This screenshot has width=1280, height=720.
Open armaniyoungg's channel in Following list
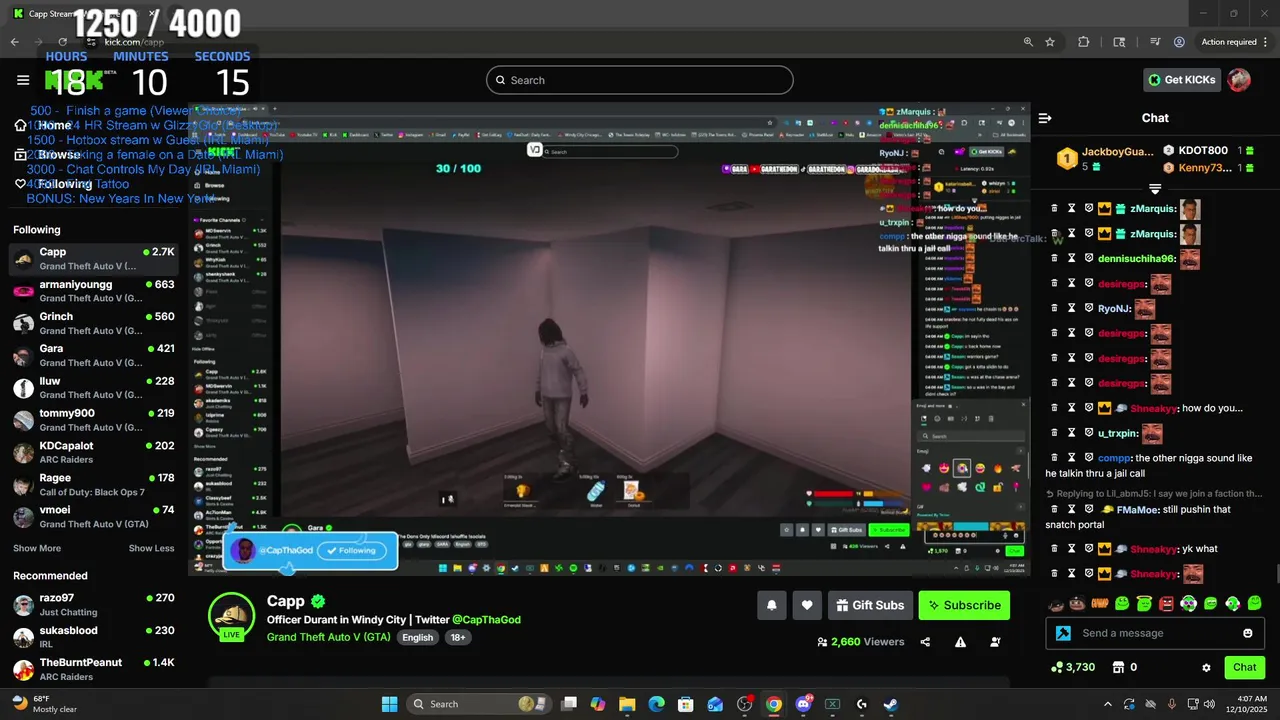[94, 291]
